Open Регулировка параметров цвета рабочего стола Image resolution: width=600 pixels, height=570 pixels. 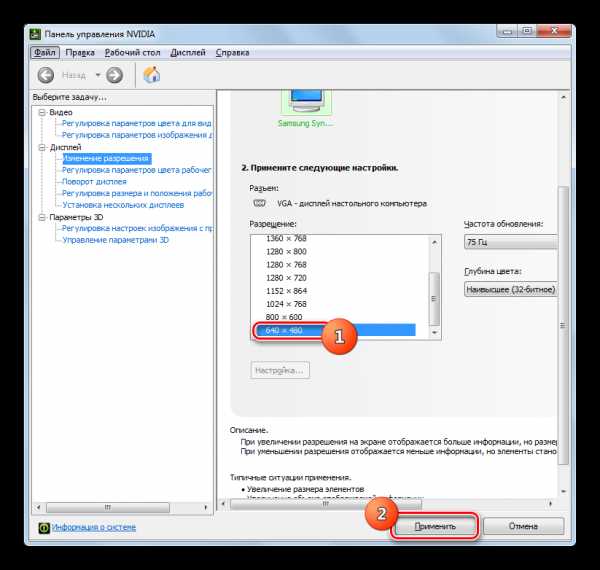(137, 170)
